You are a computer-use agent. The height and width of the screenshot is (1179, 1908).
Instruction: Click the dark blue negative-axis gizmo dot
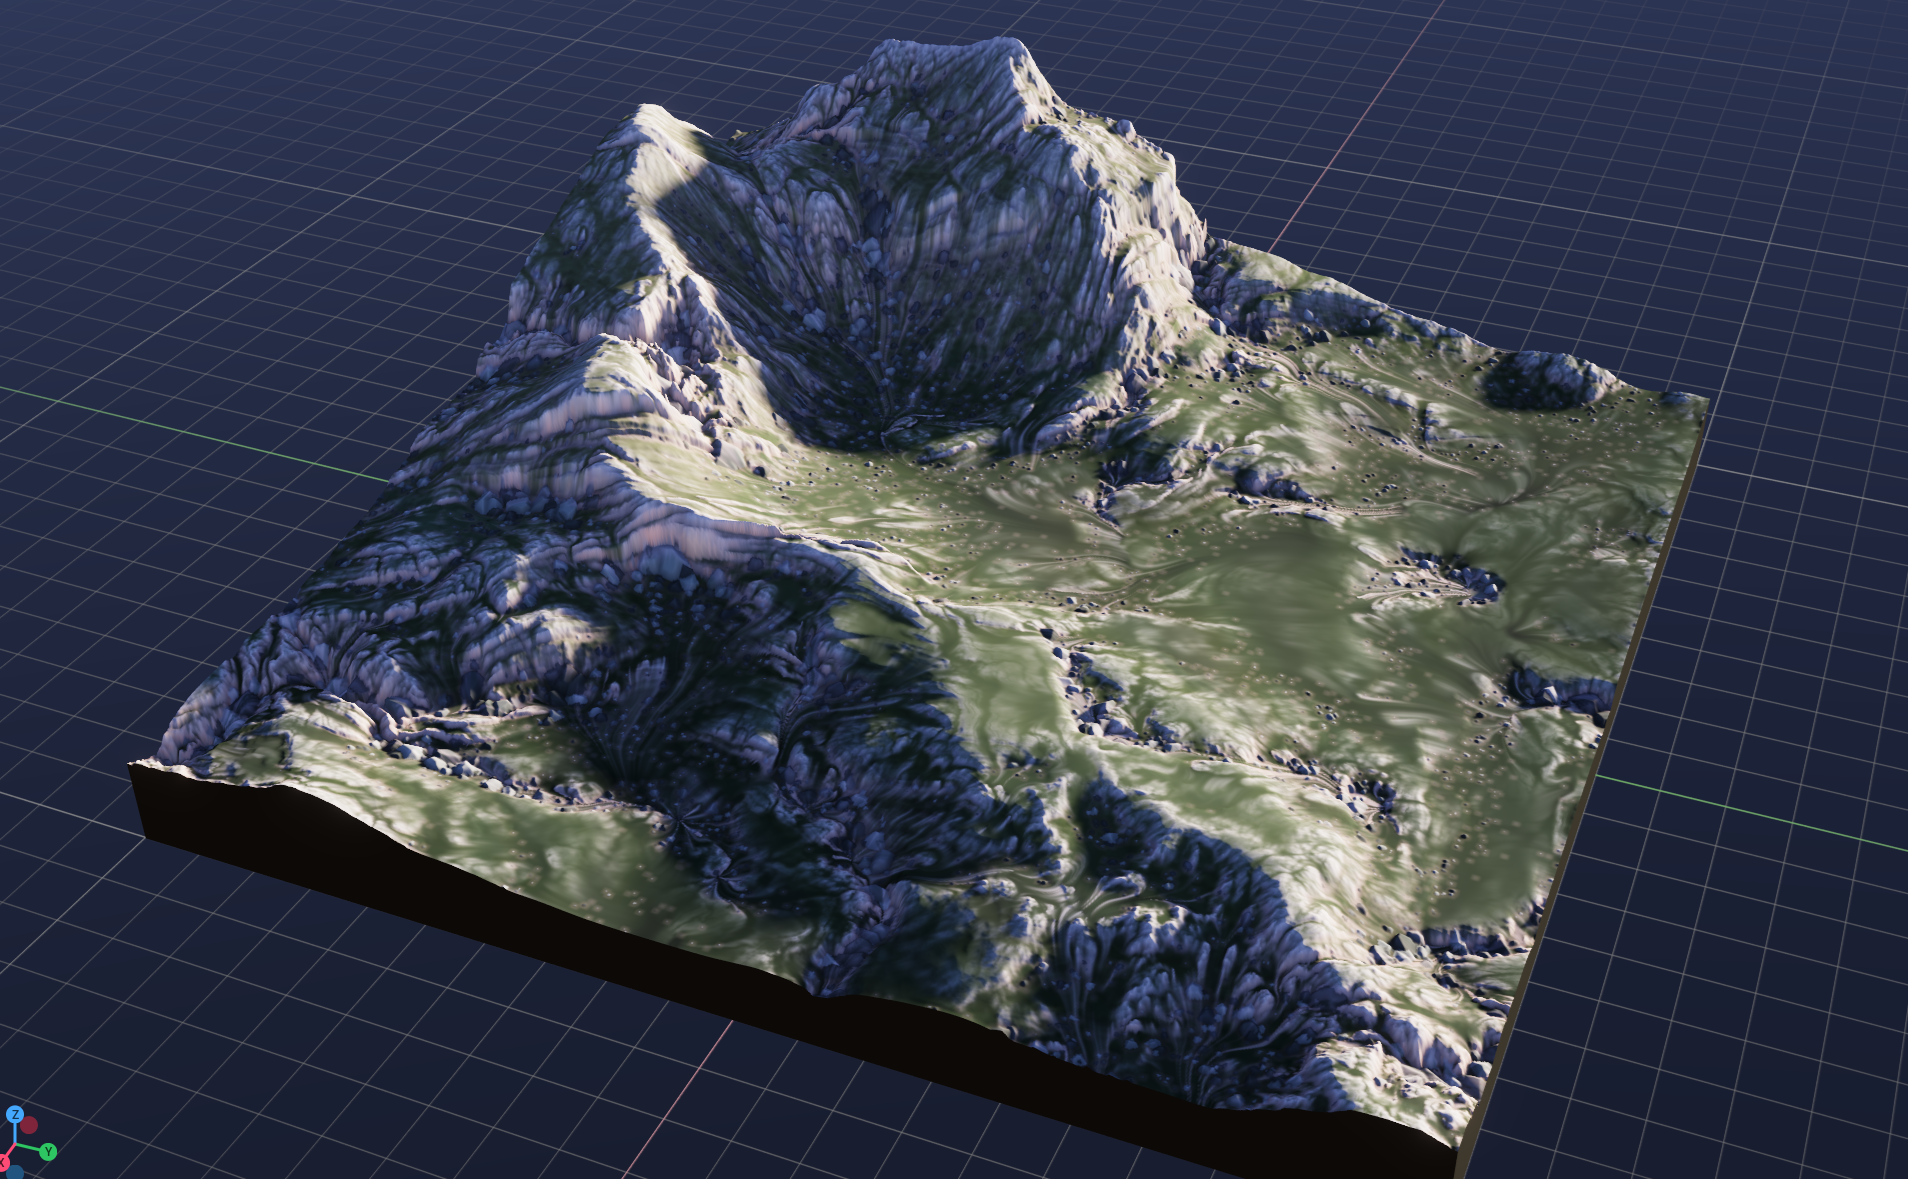(15, 1173)
